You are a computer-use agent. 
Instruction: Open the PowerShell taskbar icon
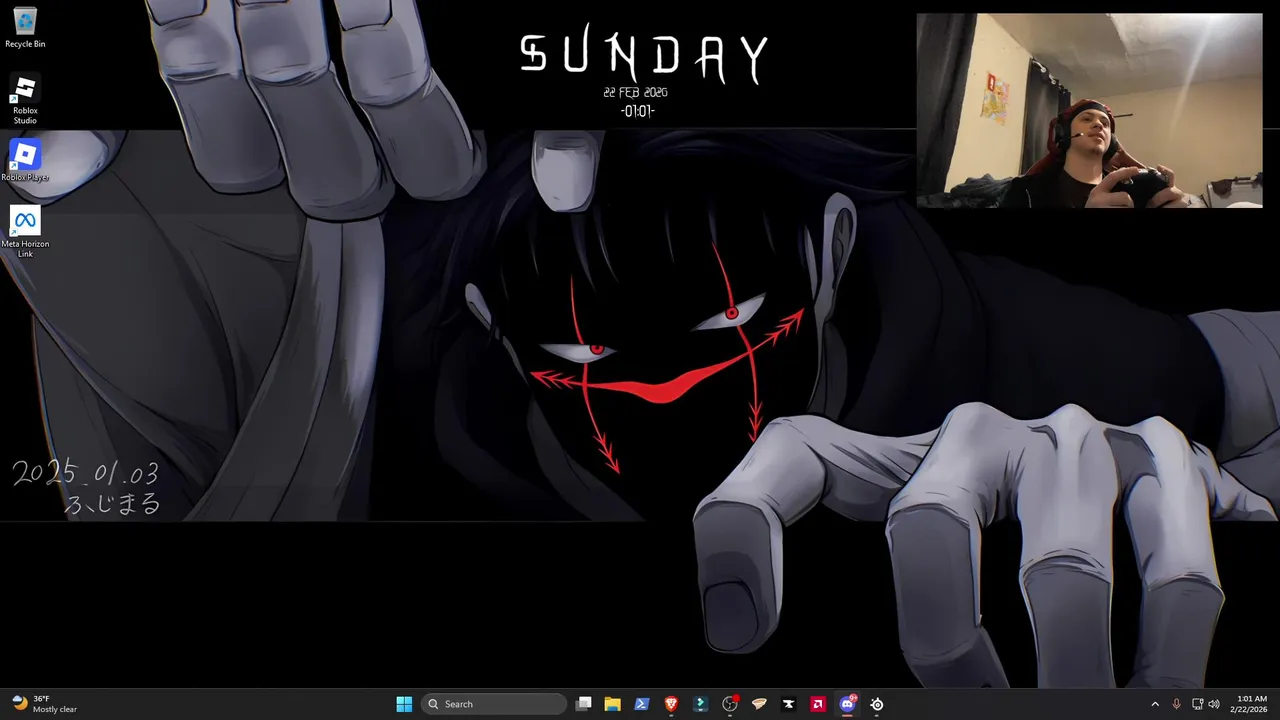[642, 704]
